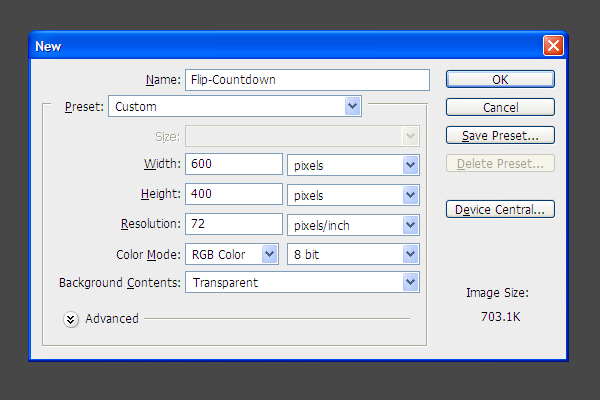Open Device Central
This screenshot has width=600, height=400.
click(x=500, y=209)
